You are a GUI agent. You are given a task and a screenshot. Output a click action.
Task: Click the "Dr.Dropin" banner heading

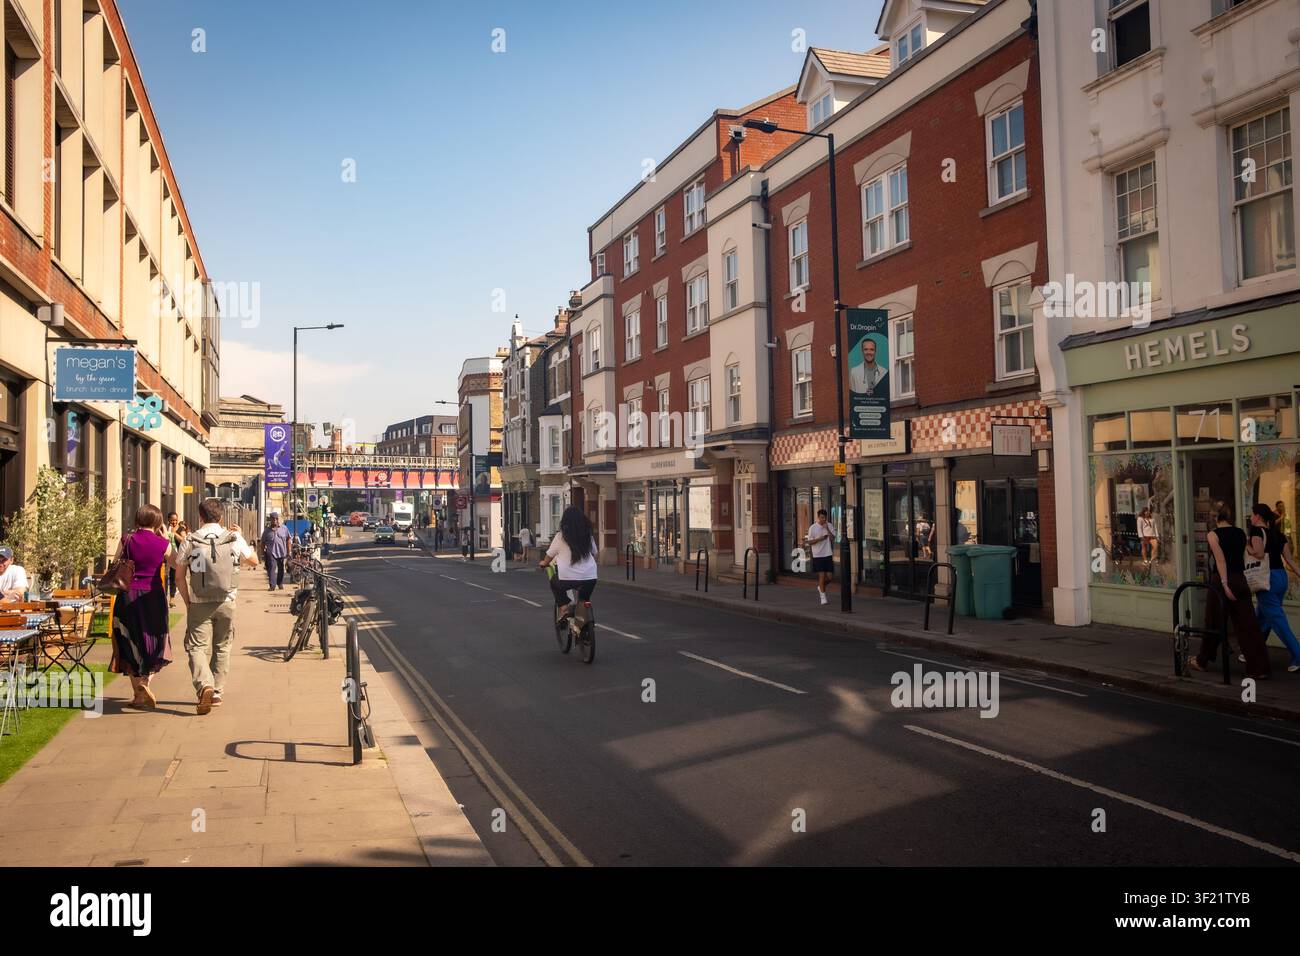[x=863, y=328]
